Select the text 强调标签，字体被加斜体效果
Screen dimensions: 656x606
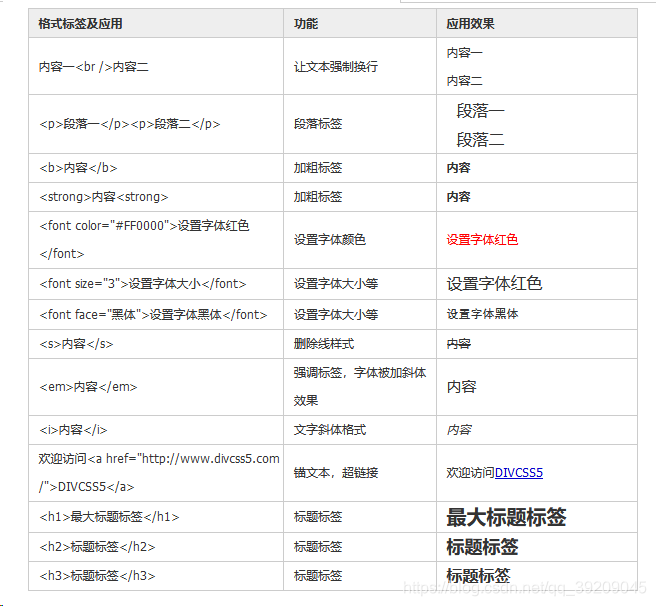[x=360, y=387]
